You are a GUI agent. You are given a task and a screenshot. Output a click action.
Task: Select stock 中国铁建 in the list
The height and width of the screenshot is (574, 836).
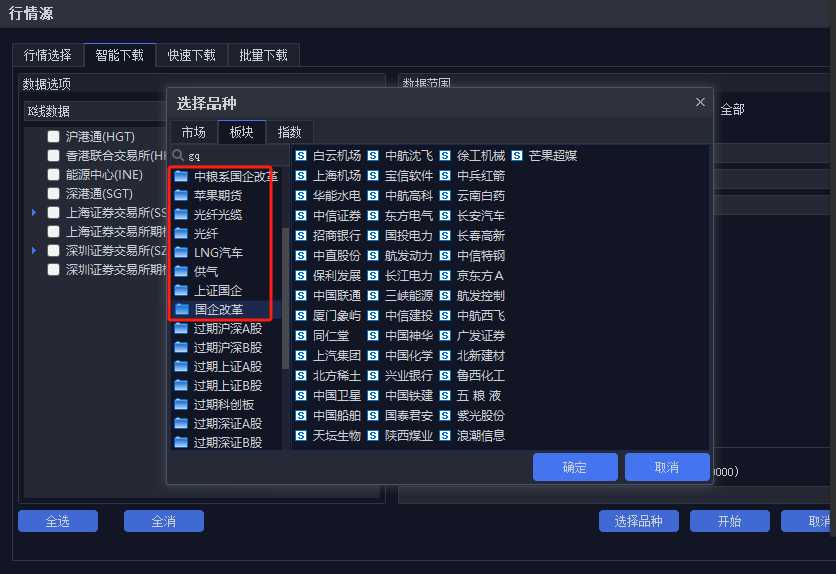[408, 395]
